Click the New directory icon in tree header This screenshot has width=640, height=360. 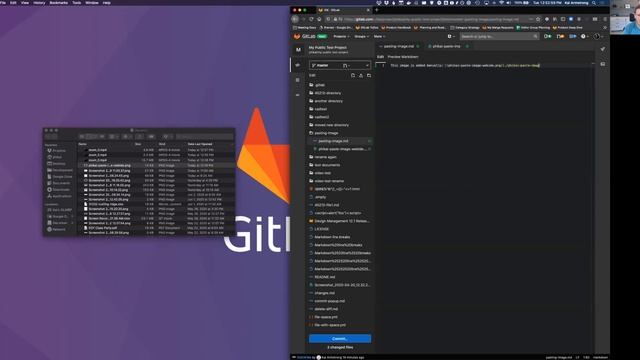click(369, 76)
